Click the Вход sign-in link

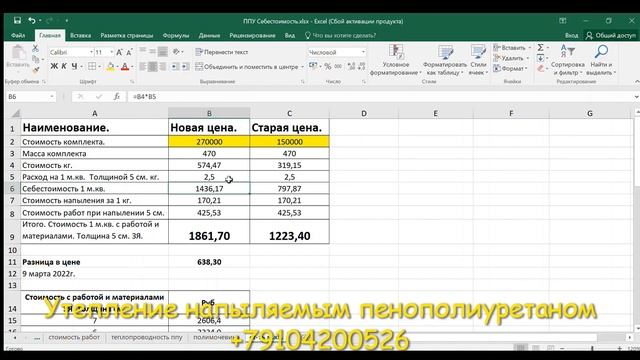point(571,36)
